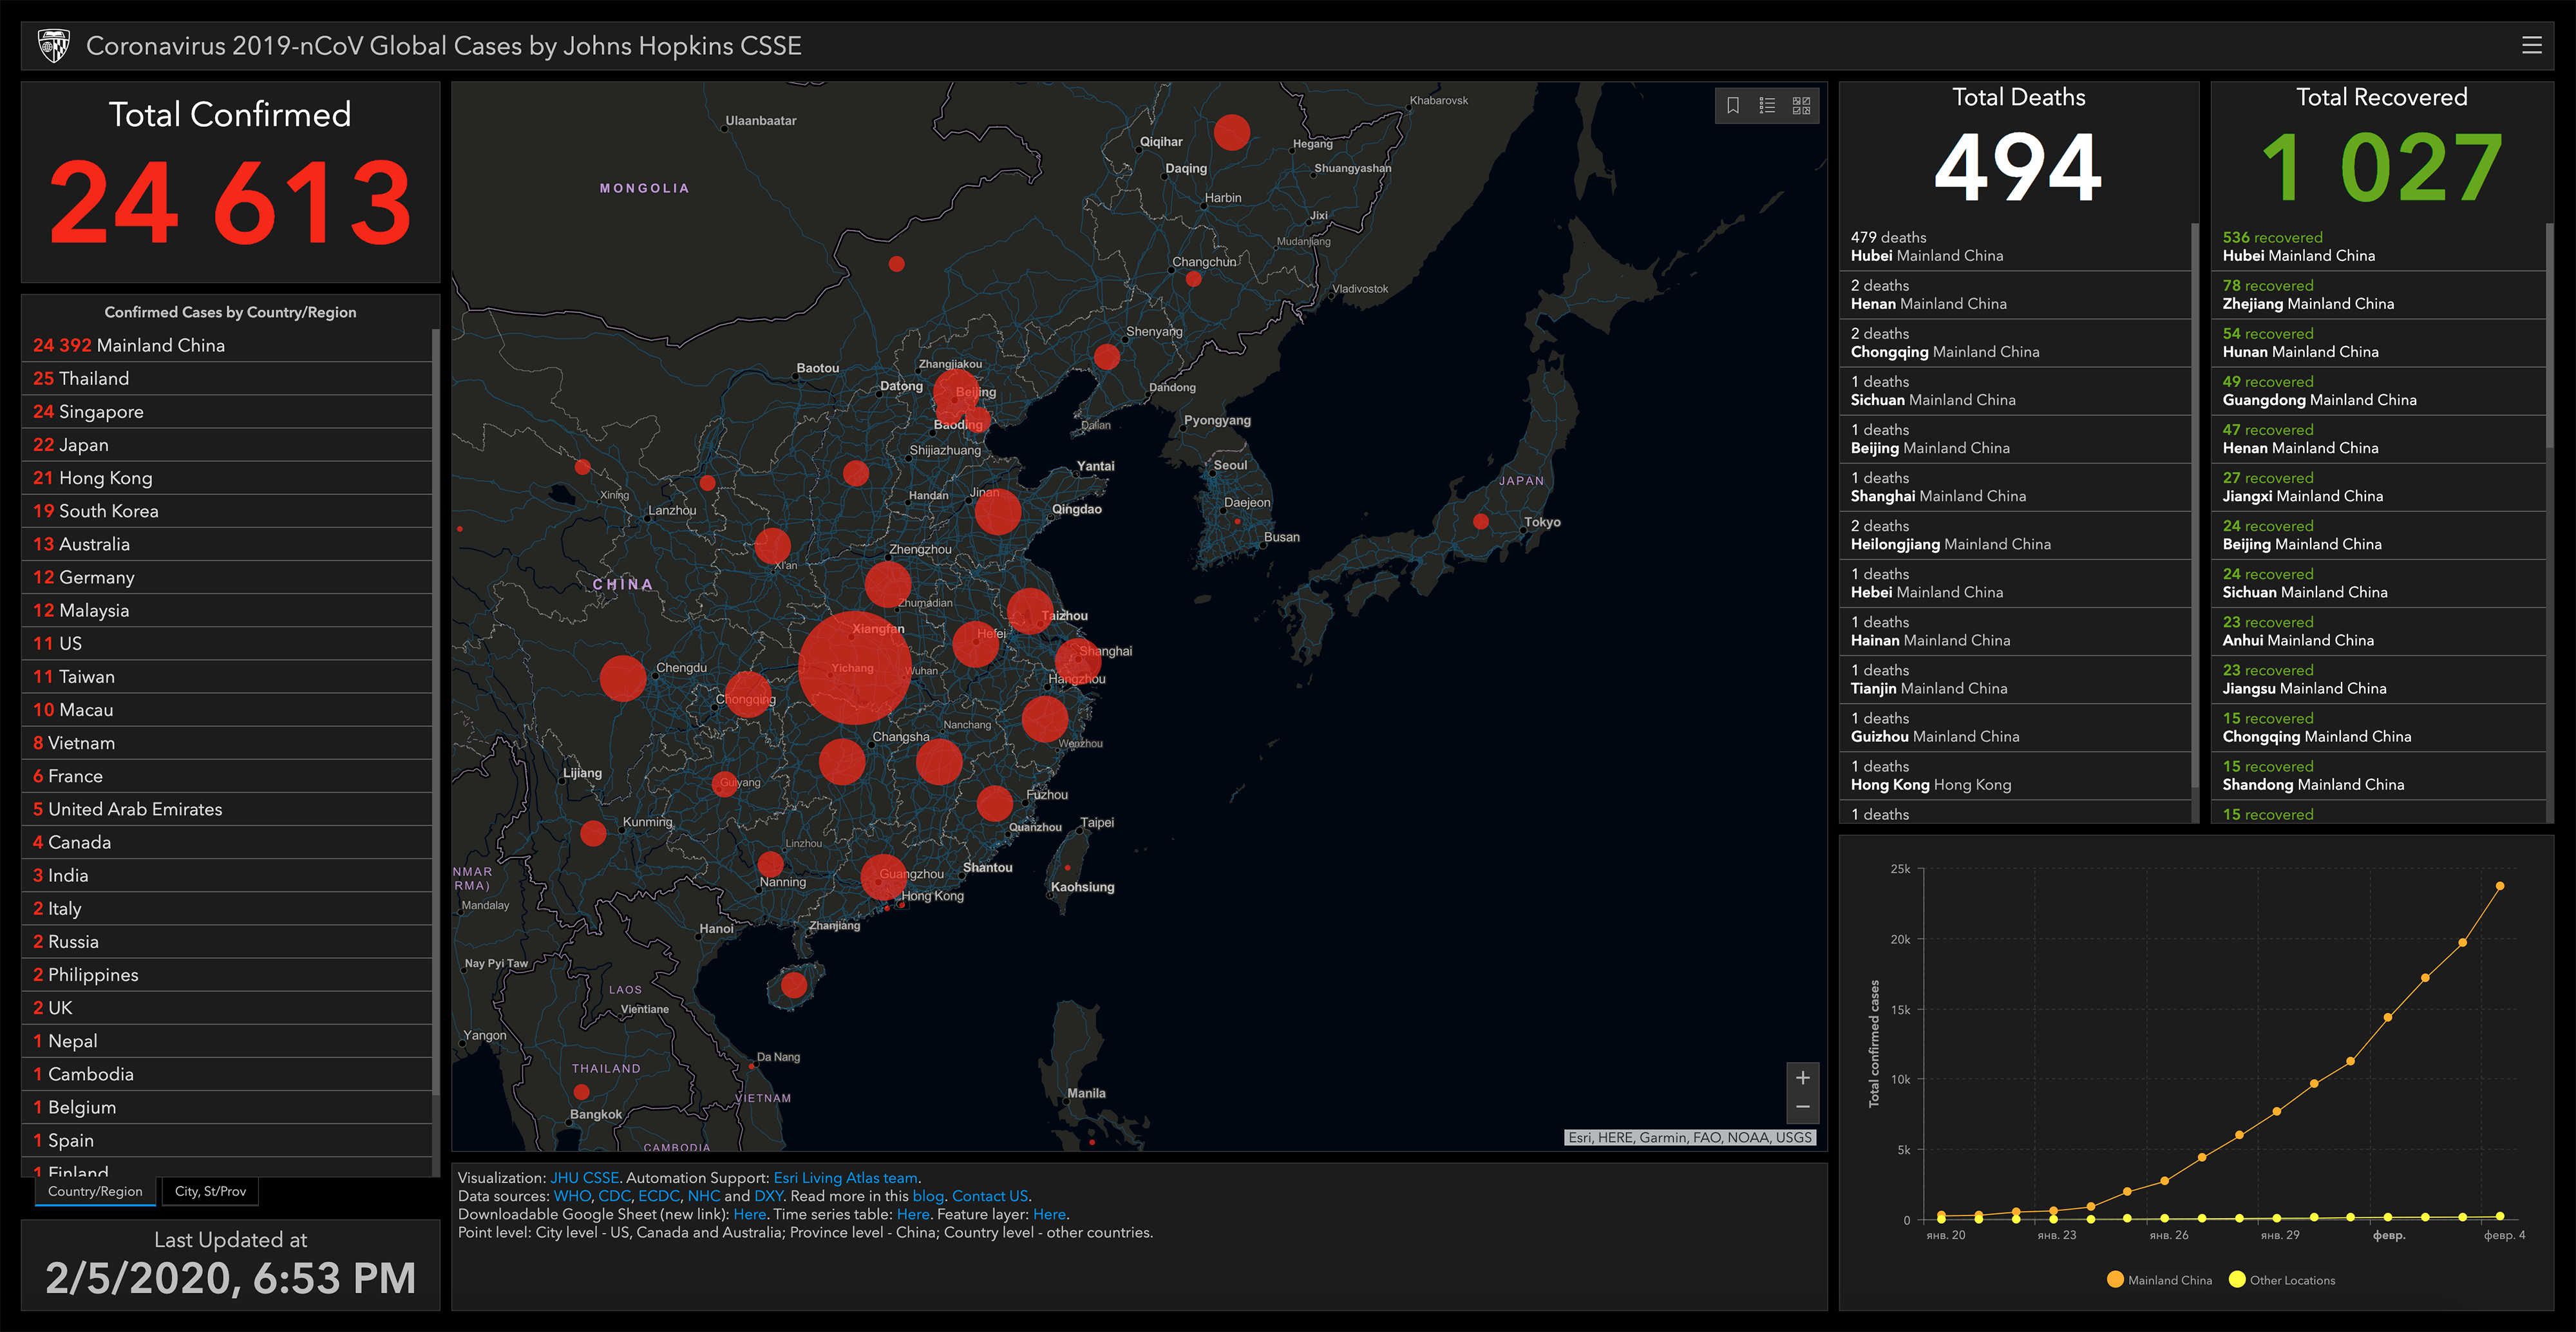Click the 479 deaths Hubei entry
This screenshot has height=1332, width=2576.
pos(2015,246)
